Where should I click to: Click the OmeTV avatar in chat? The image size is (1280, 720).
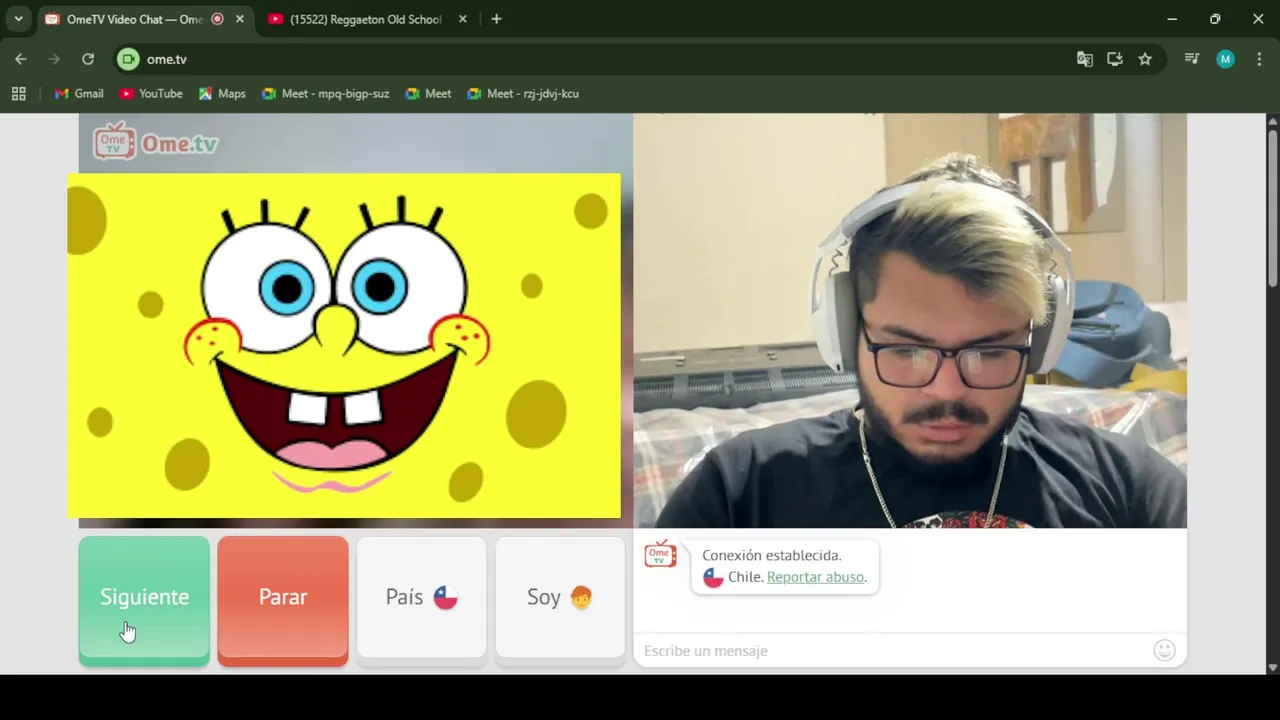(x=660, y=555)
